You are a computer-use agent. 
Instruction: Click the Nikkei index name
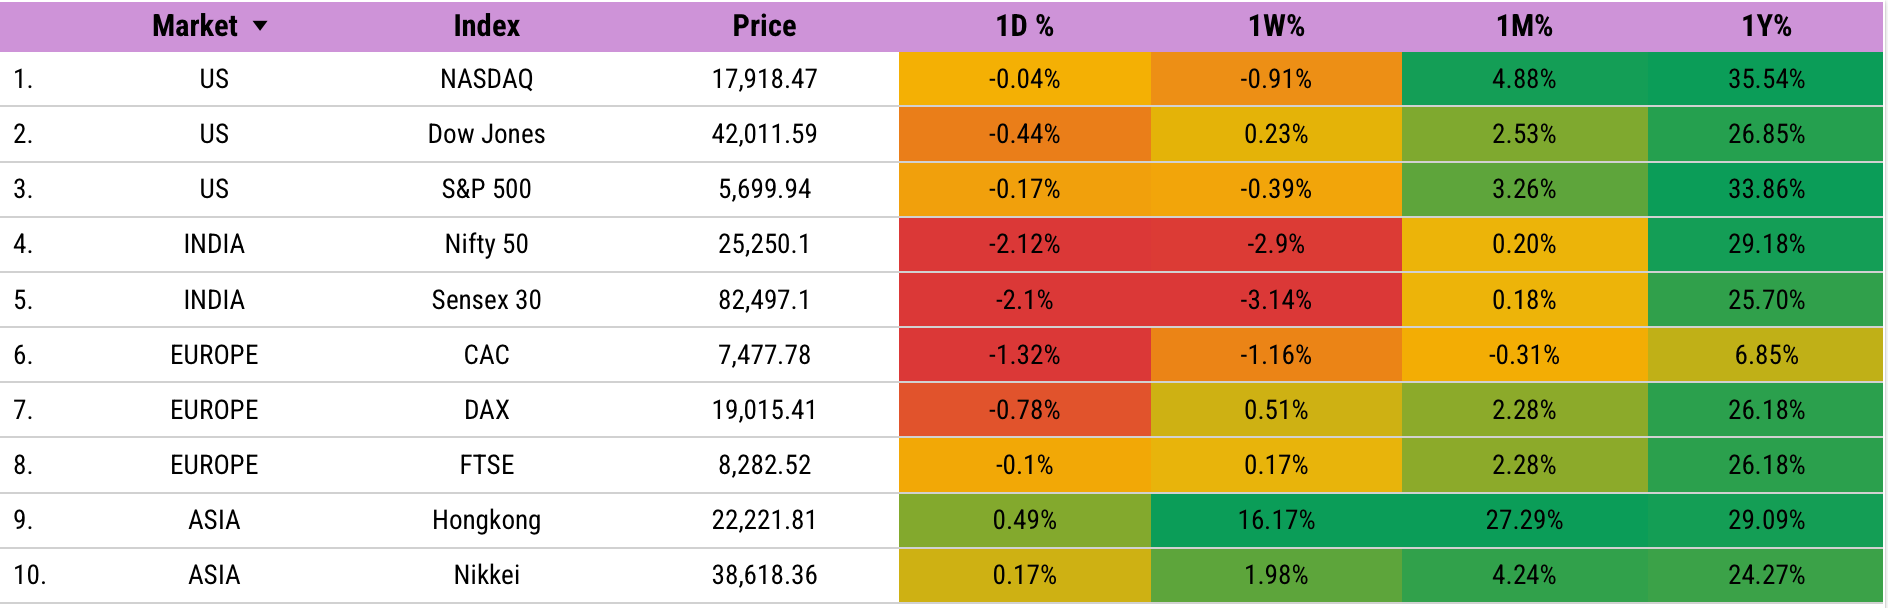click(x=486, y=575)
